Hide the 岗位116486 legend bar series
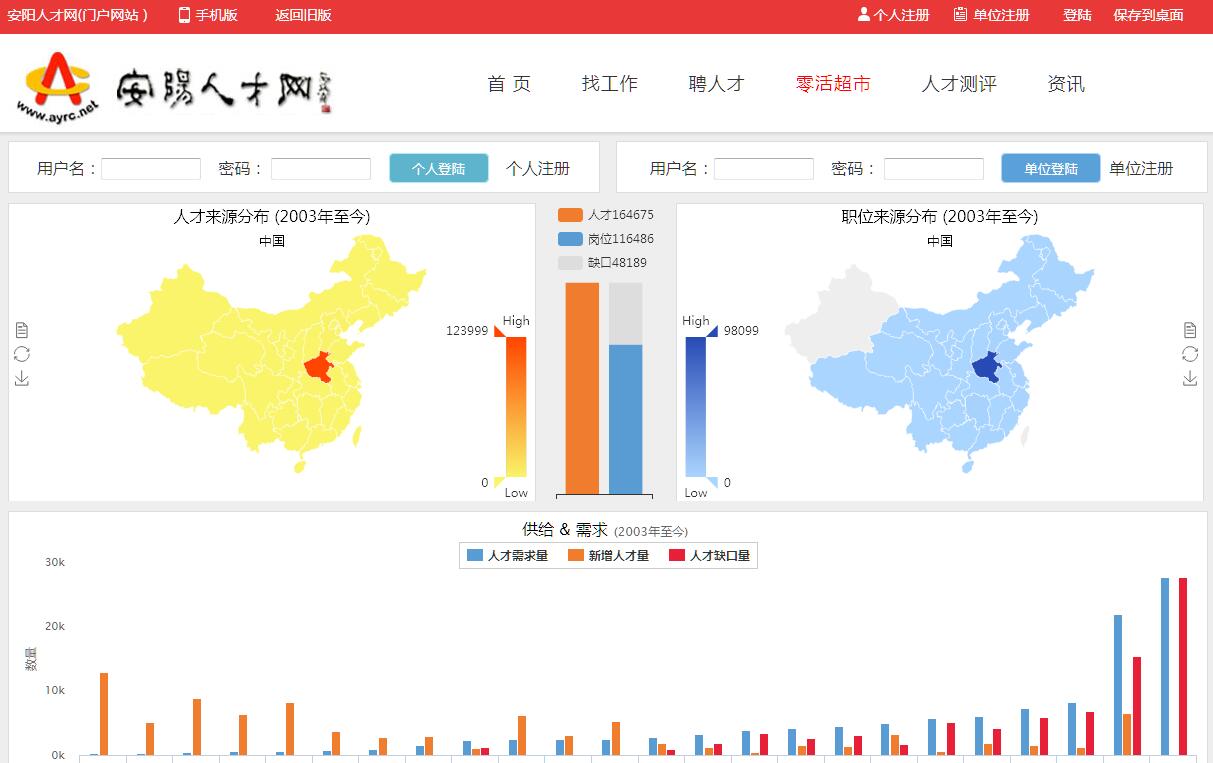Viewport: 1213px width, 763px height. 606,239
